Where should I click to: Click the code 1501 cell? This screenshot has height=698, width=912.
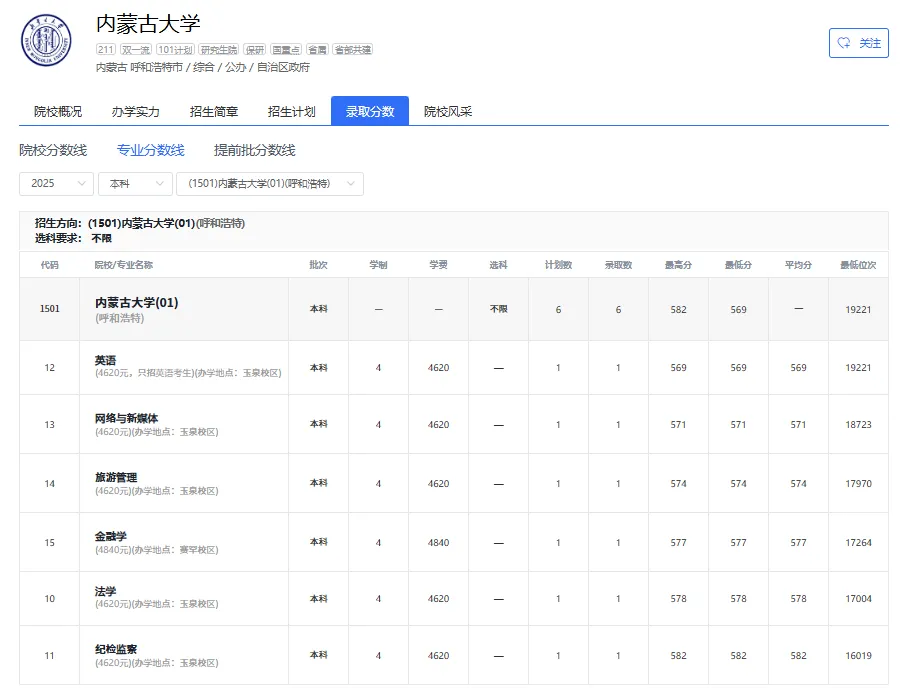[x=49, y=309]
